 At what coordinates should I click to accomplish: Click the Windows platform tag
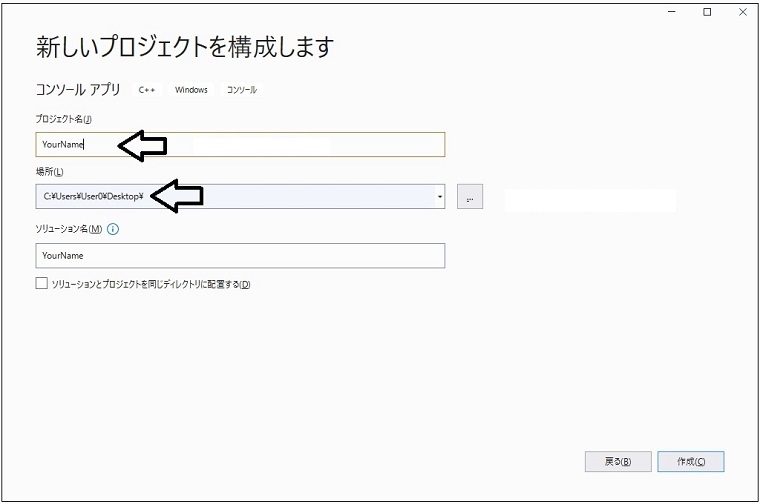[x=191, y=90]
